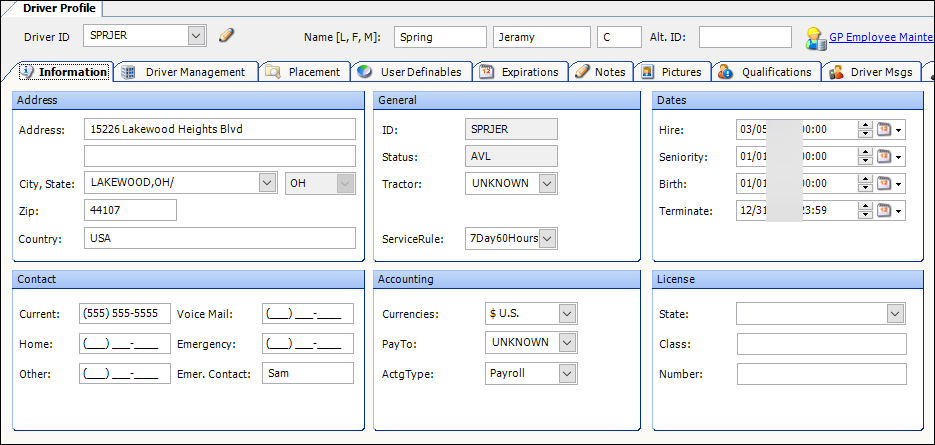Switch to the Driver Management tab

click(x=185, y=72)
